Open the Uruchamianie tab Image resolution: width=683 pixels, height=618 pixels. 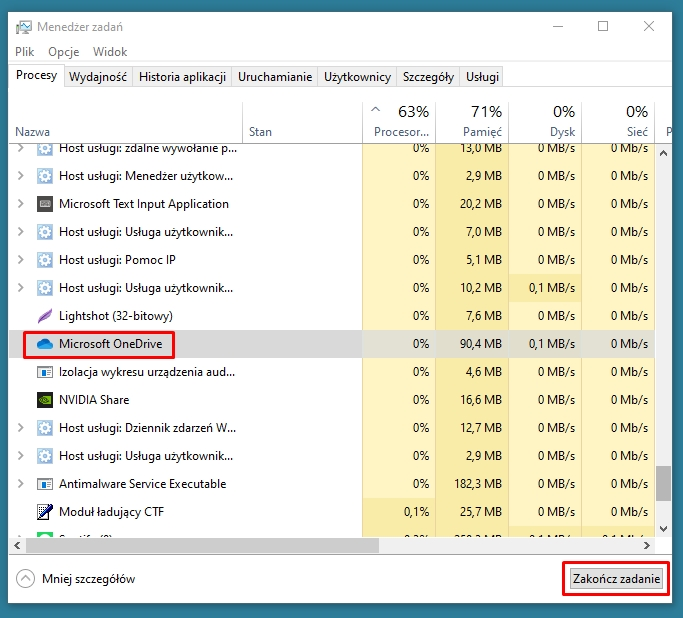coord(275,77)
